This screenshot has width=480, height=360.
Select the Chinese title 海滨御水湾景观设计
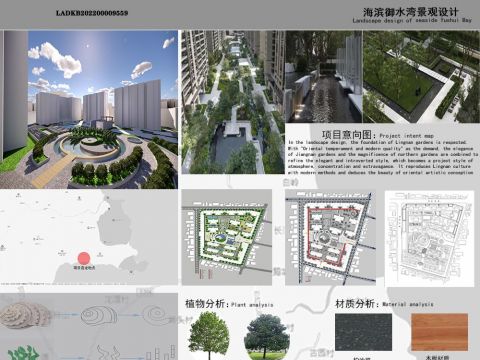(x=411, y=12)
